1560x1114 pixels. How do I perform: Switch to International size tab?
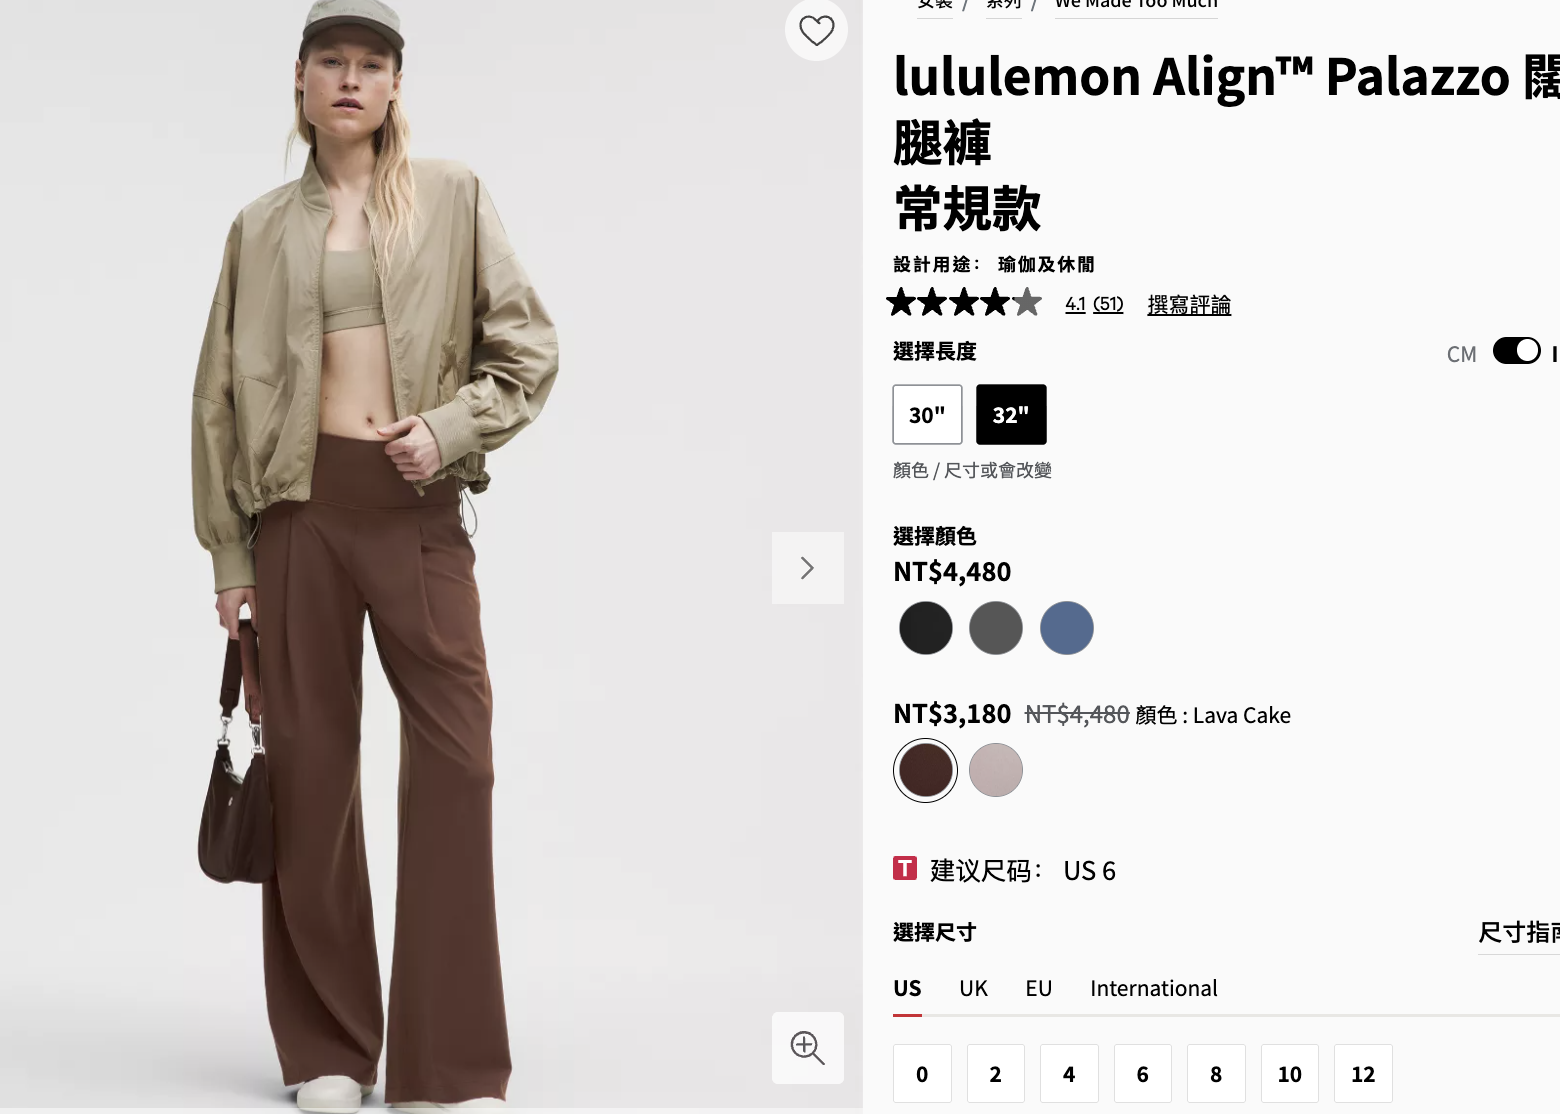(1154, 988)
